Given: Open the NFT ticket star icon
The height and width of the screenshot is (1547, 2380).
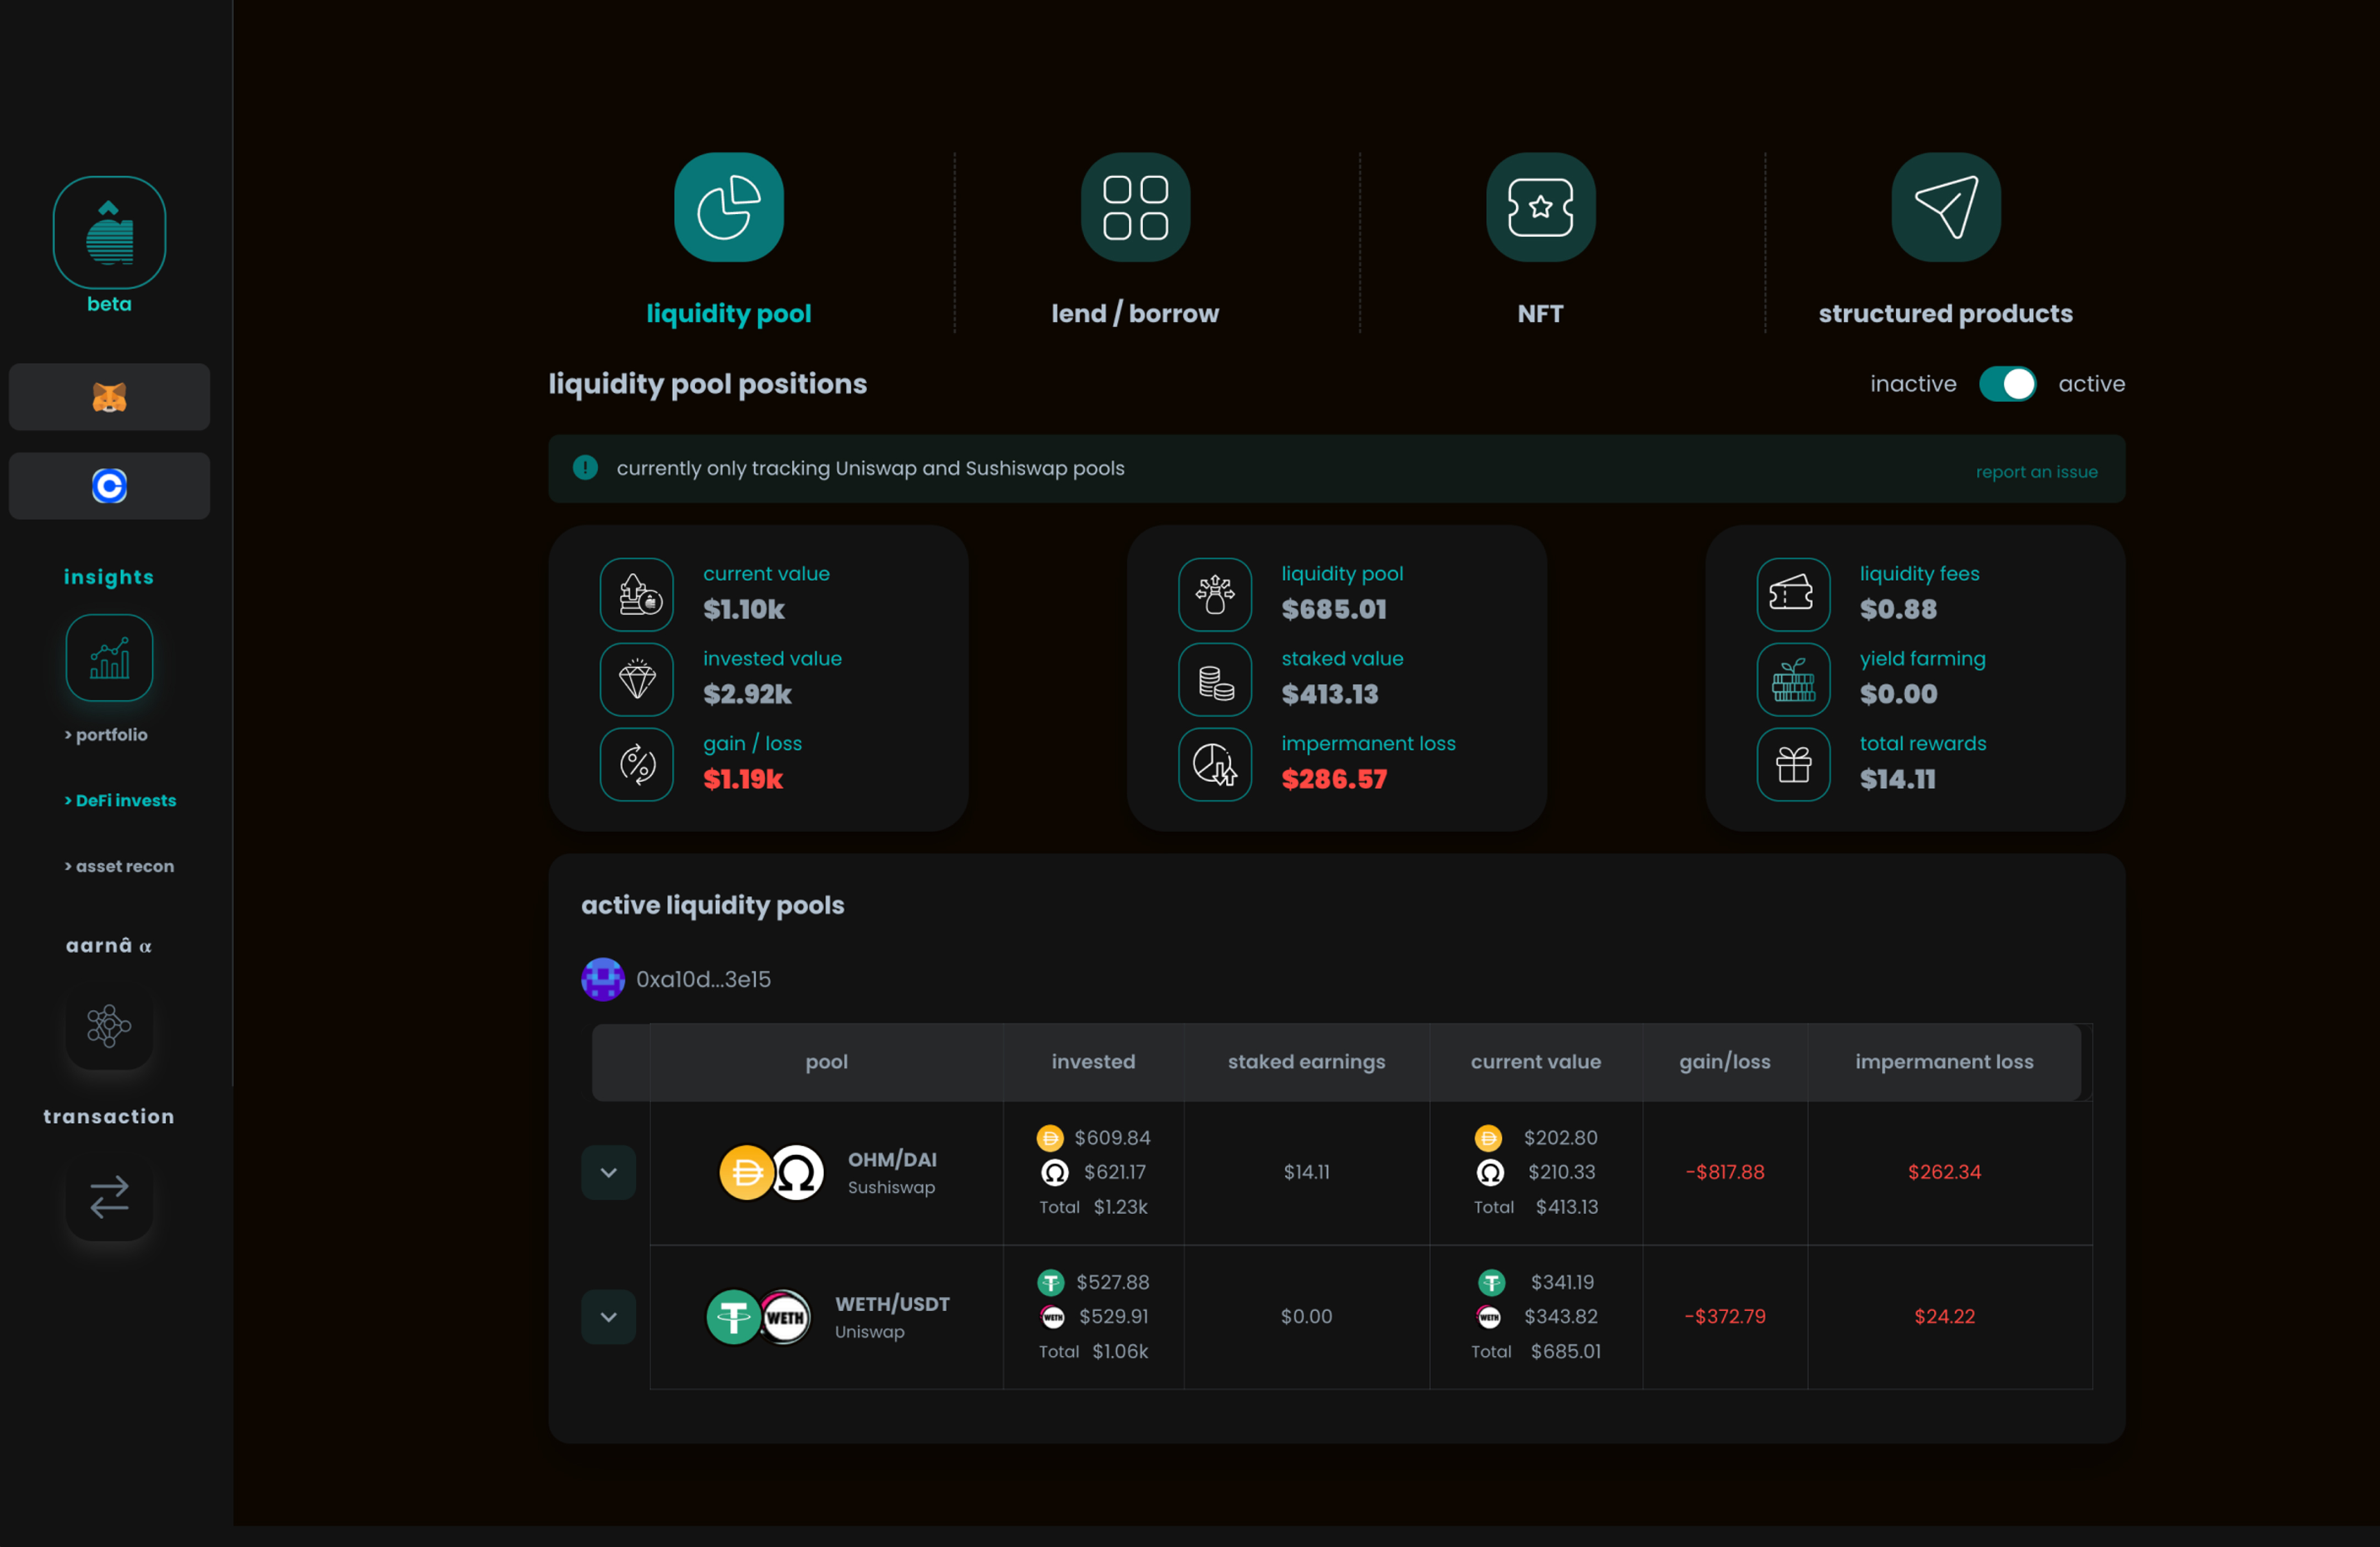Looking at the screenshot, I should point(1540,207).
